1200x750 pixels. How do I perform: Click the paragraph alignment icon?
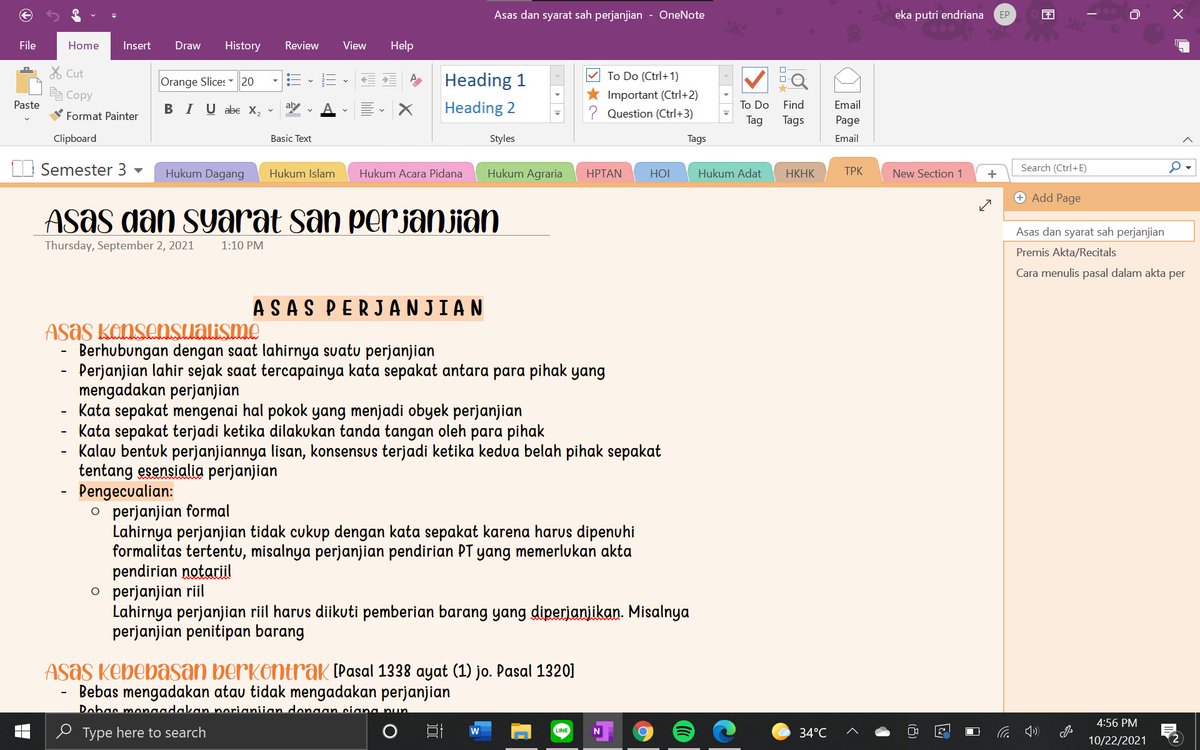[368, 109]
